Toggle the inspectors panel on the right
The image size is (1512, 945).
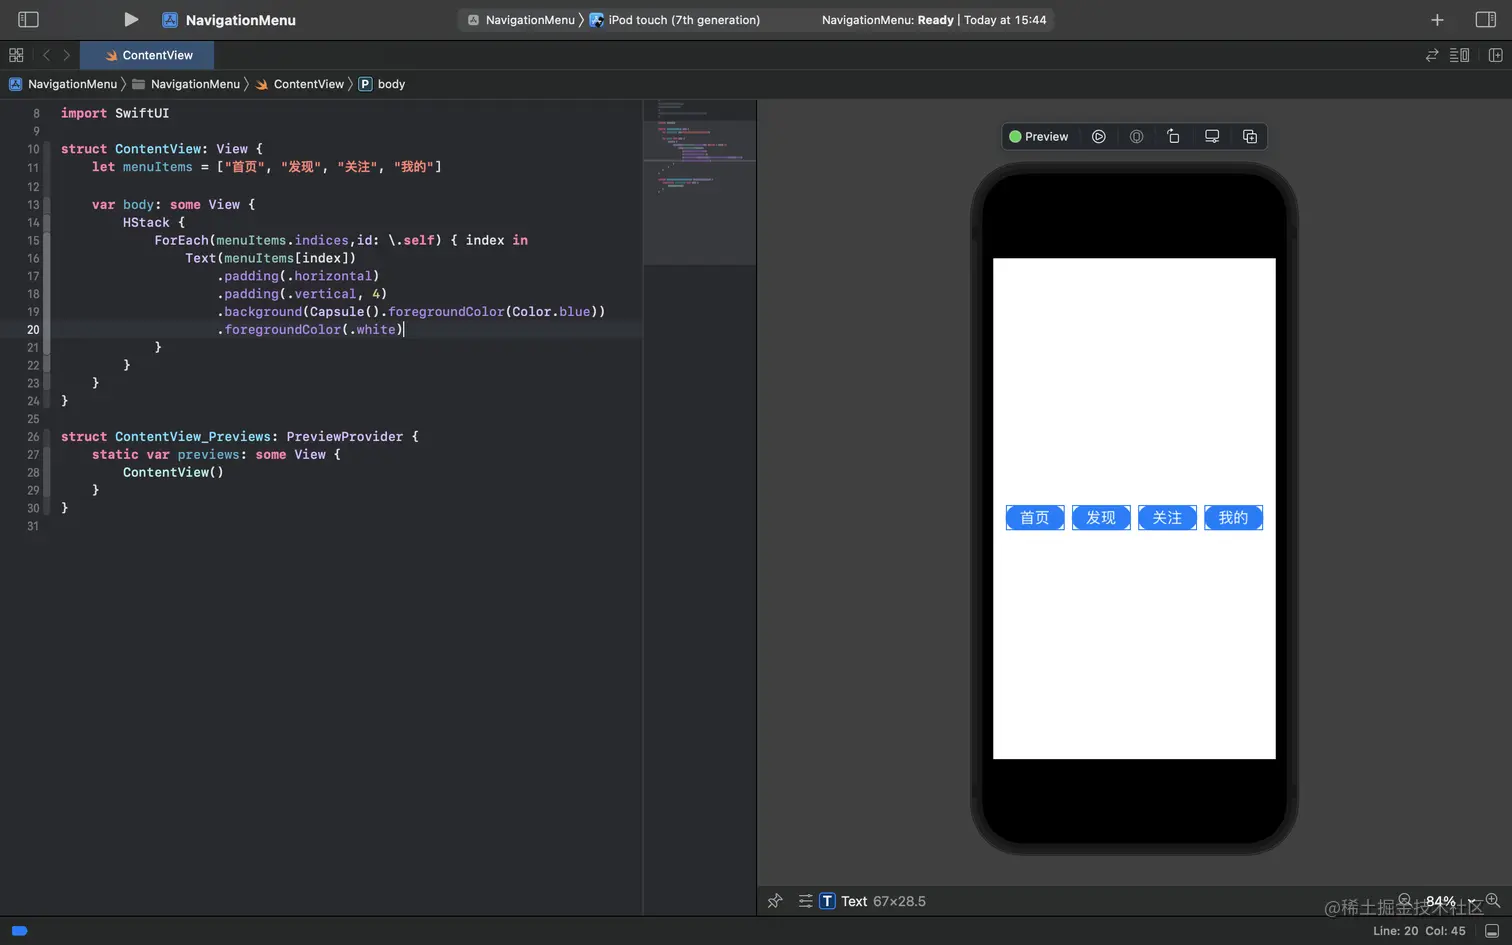[1486, 19]
